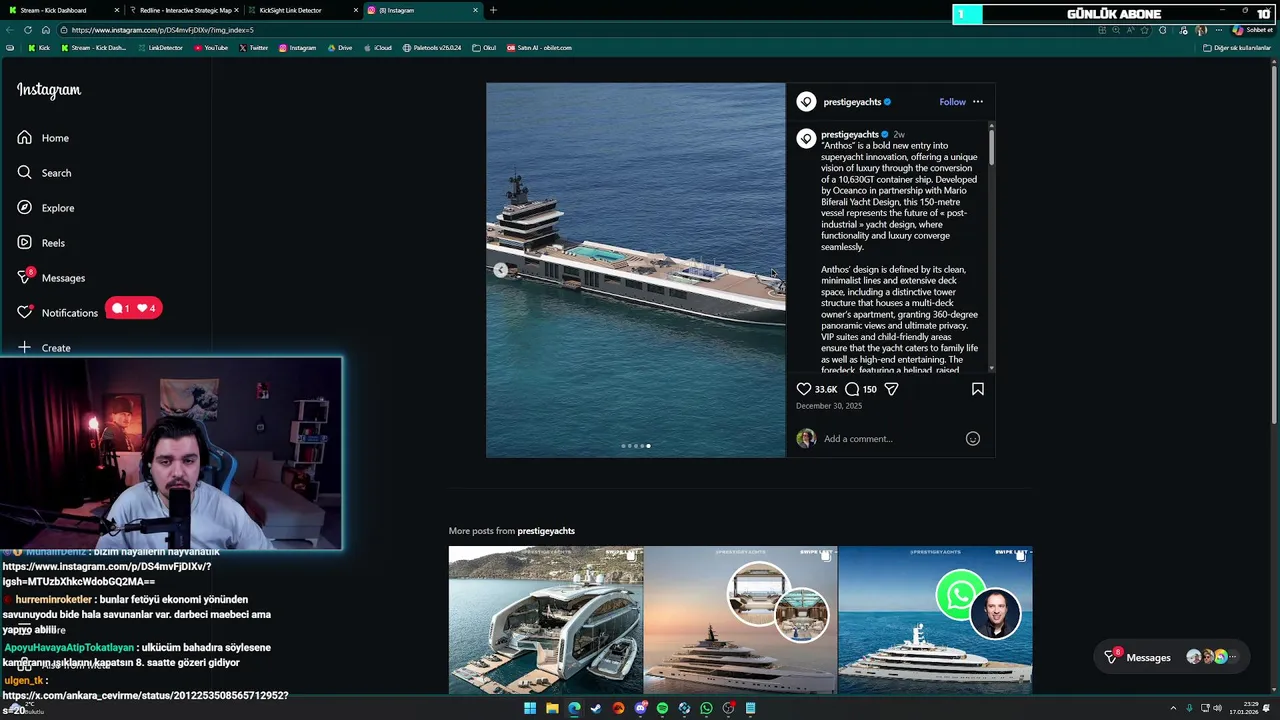Viewport: 1280px width, 720px height.
Task: Open the WhatsApp yacht post thumbnail
Action: click(935, 620)
